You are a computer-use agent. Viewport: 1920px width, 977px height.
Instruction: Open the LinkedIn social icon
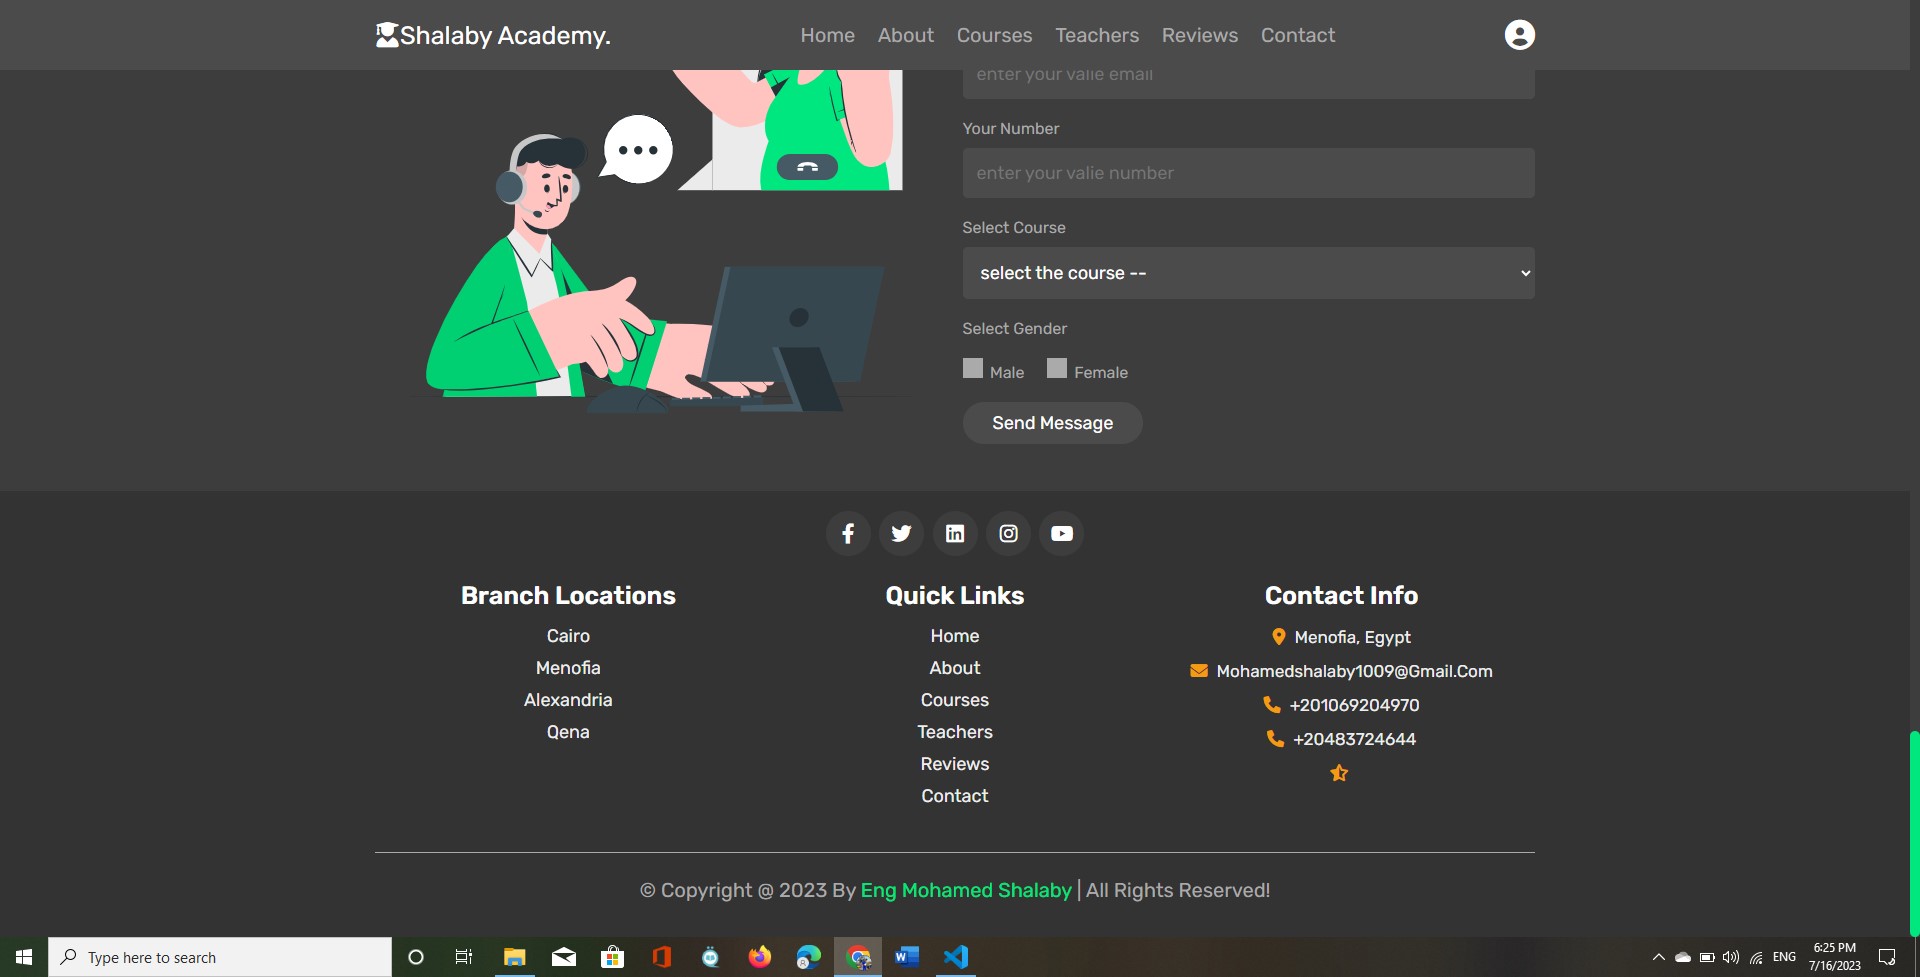955,534
